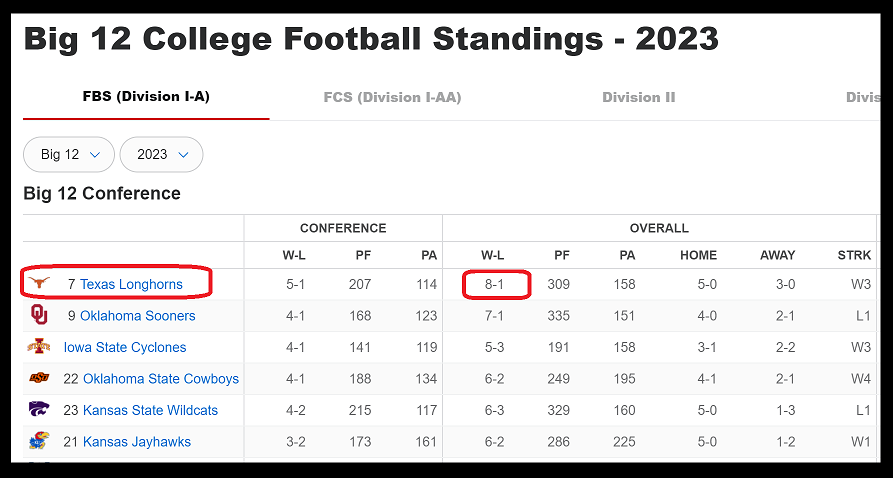Screen dimensions: 893x478
Task: Open the Kansas Jayhawks team link
Action: tap(136, 441)
